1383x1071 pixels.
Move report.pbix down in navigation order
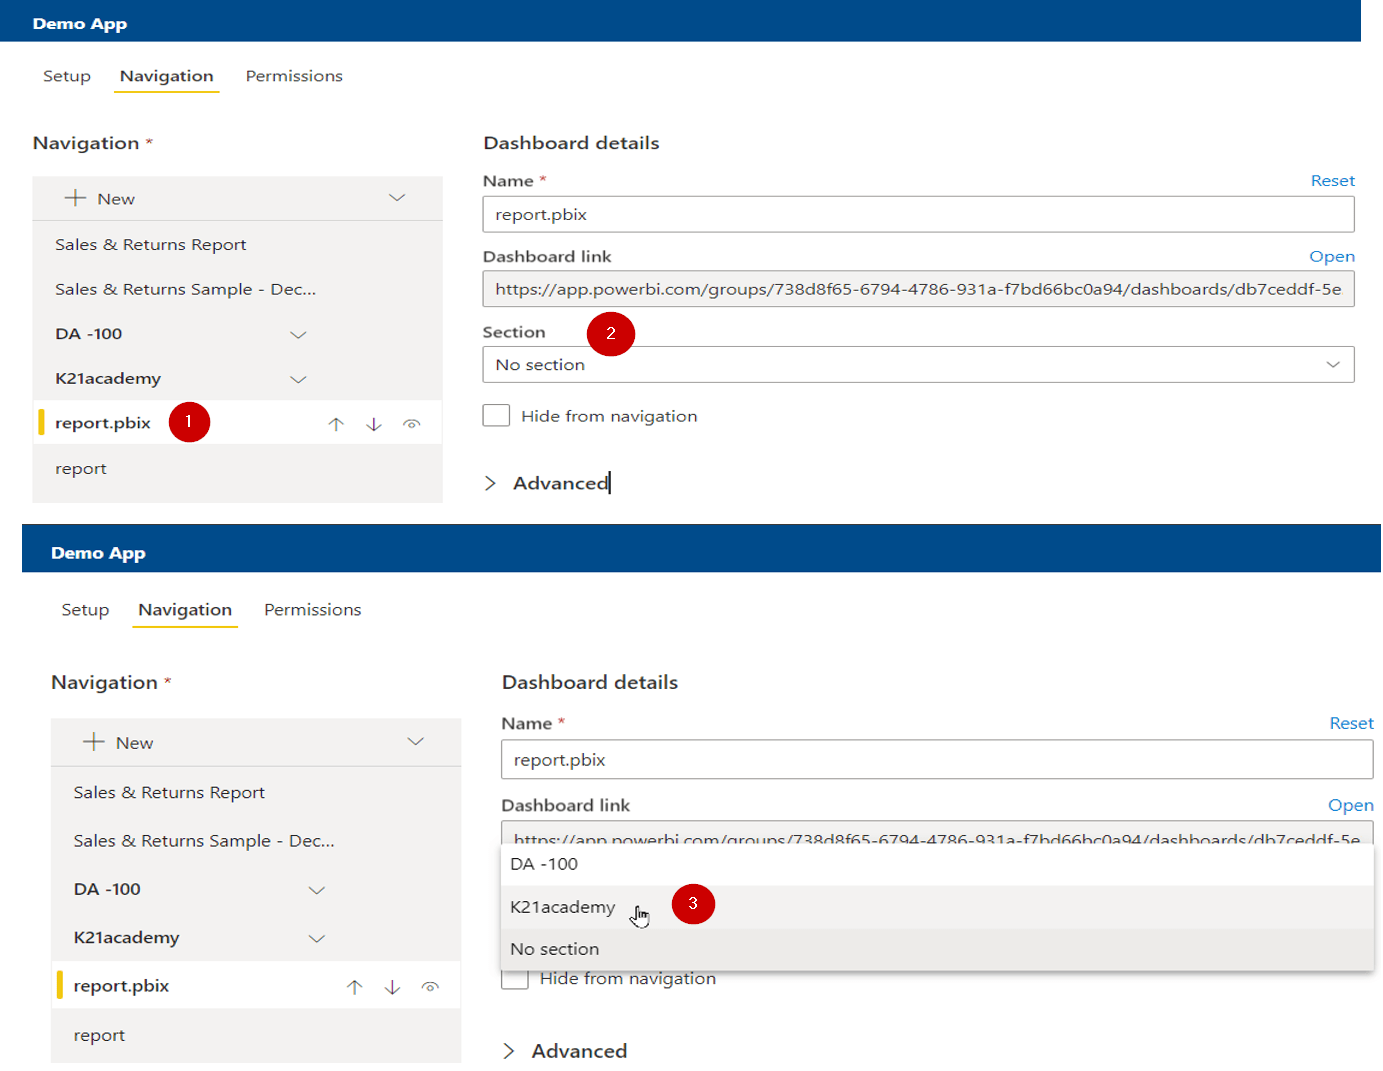tap(374, 423)
